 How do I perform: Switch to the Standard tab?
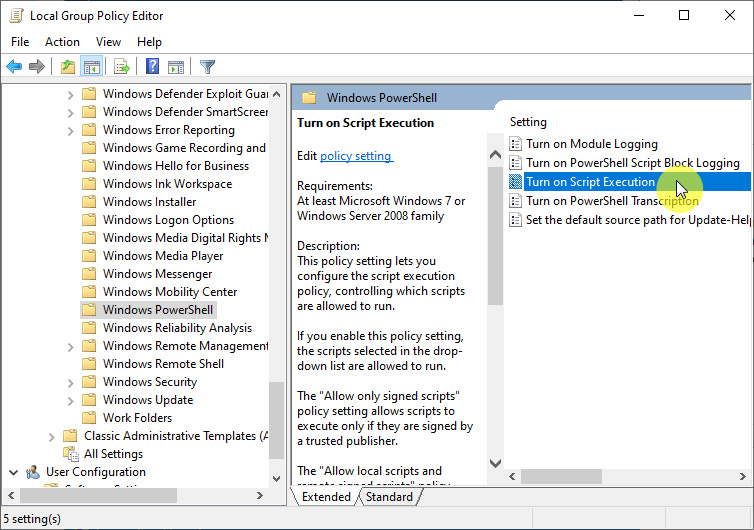click(389, 497)
